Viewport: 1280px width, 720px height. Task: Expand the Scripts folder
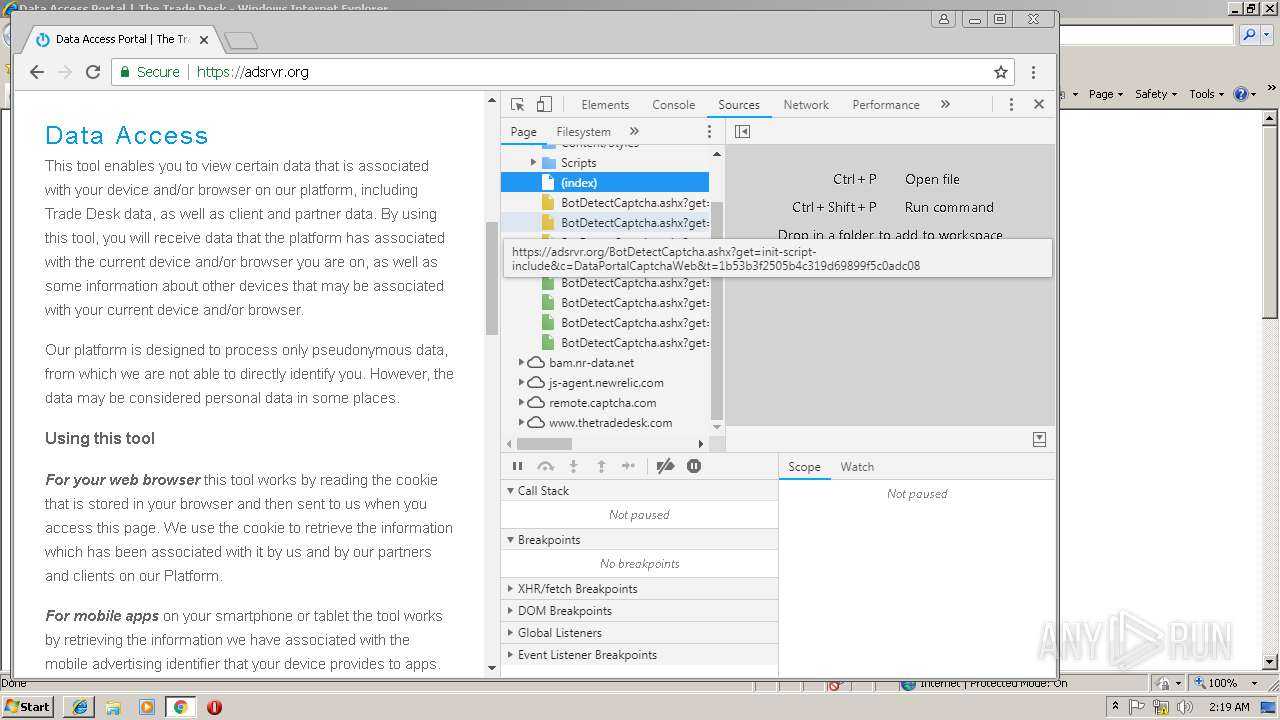coord(533,162)
